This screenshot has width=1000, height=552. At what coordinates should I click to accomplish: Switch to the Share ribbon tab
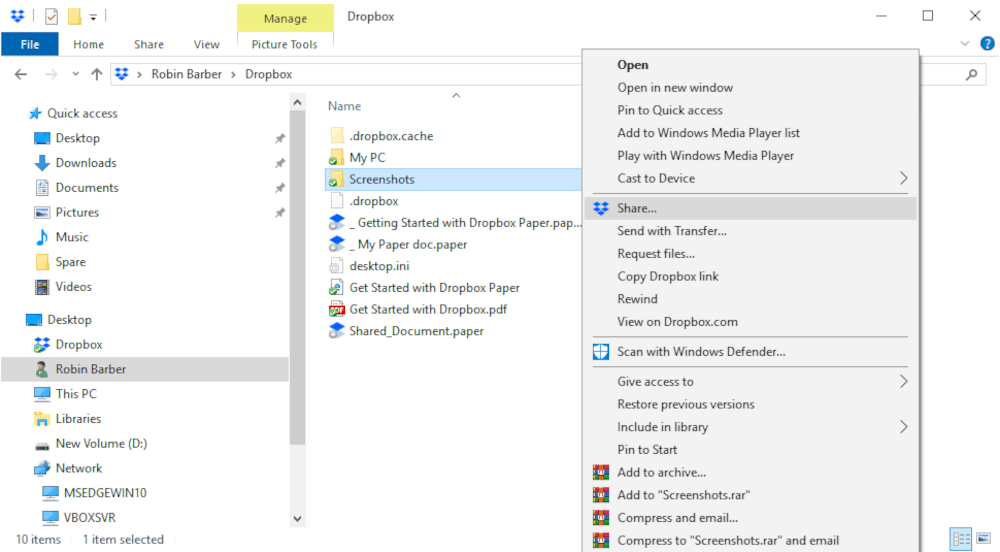(x=149, y=44)
